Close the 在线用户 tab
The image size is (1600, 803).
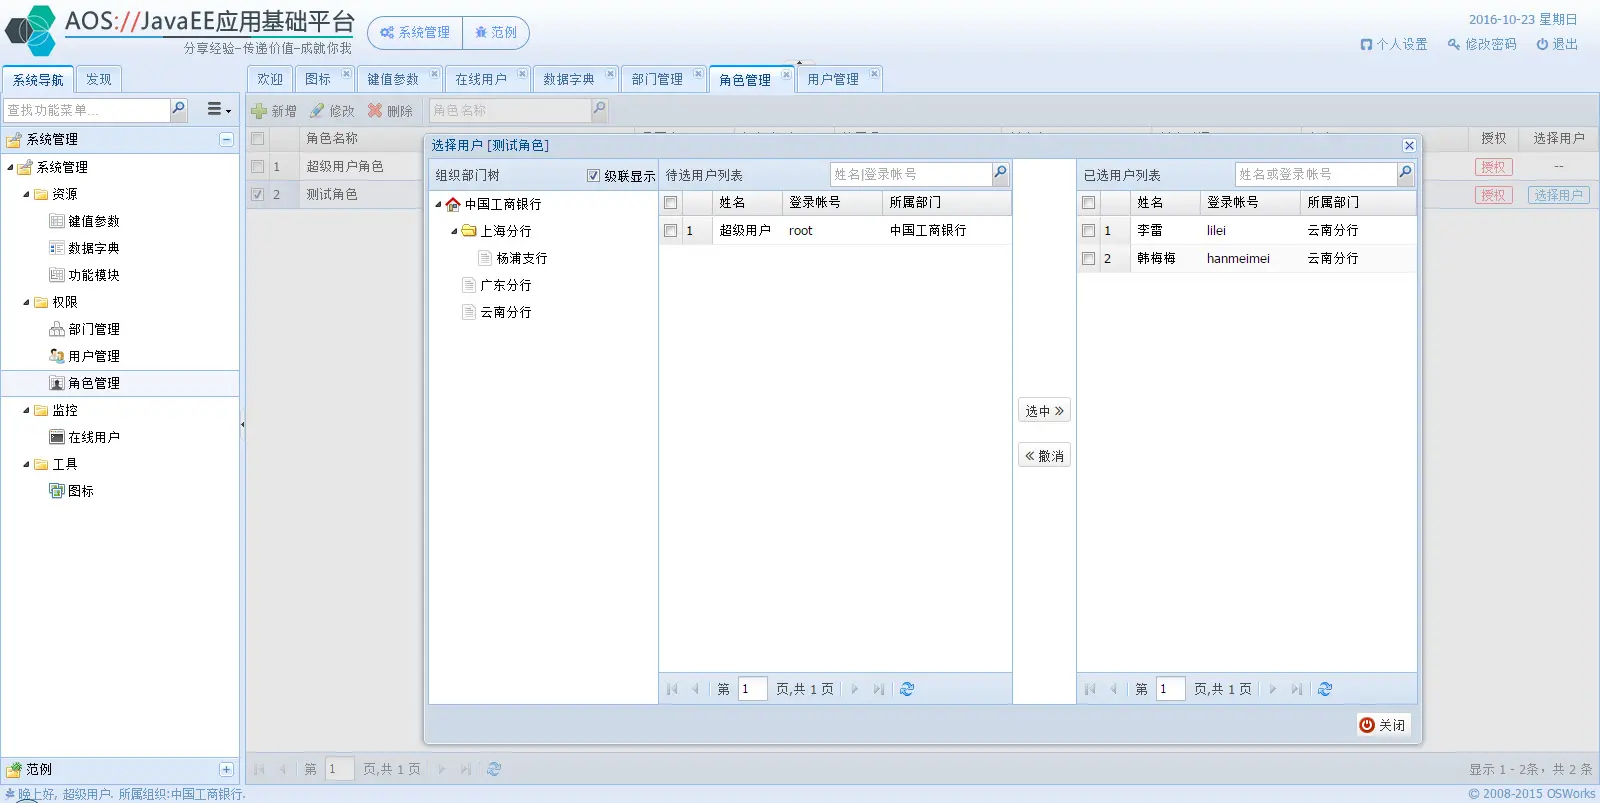[522, 73]
